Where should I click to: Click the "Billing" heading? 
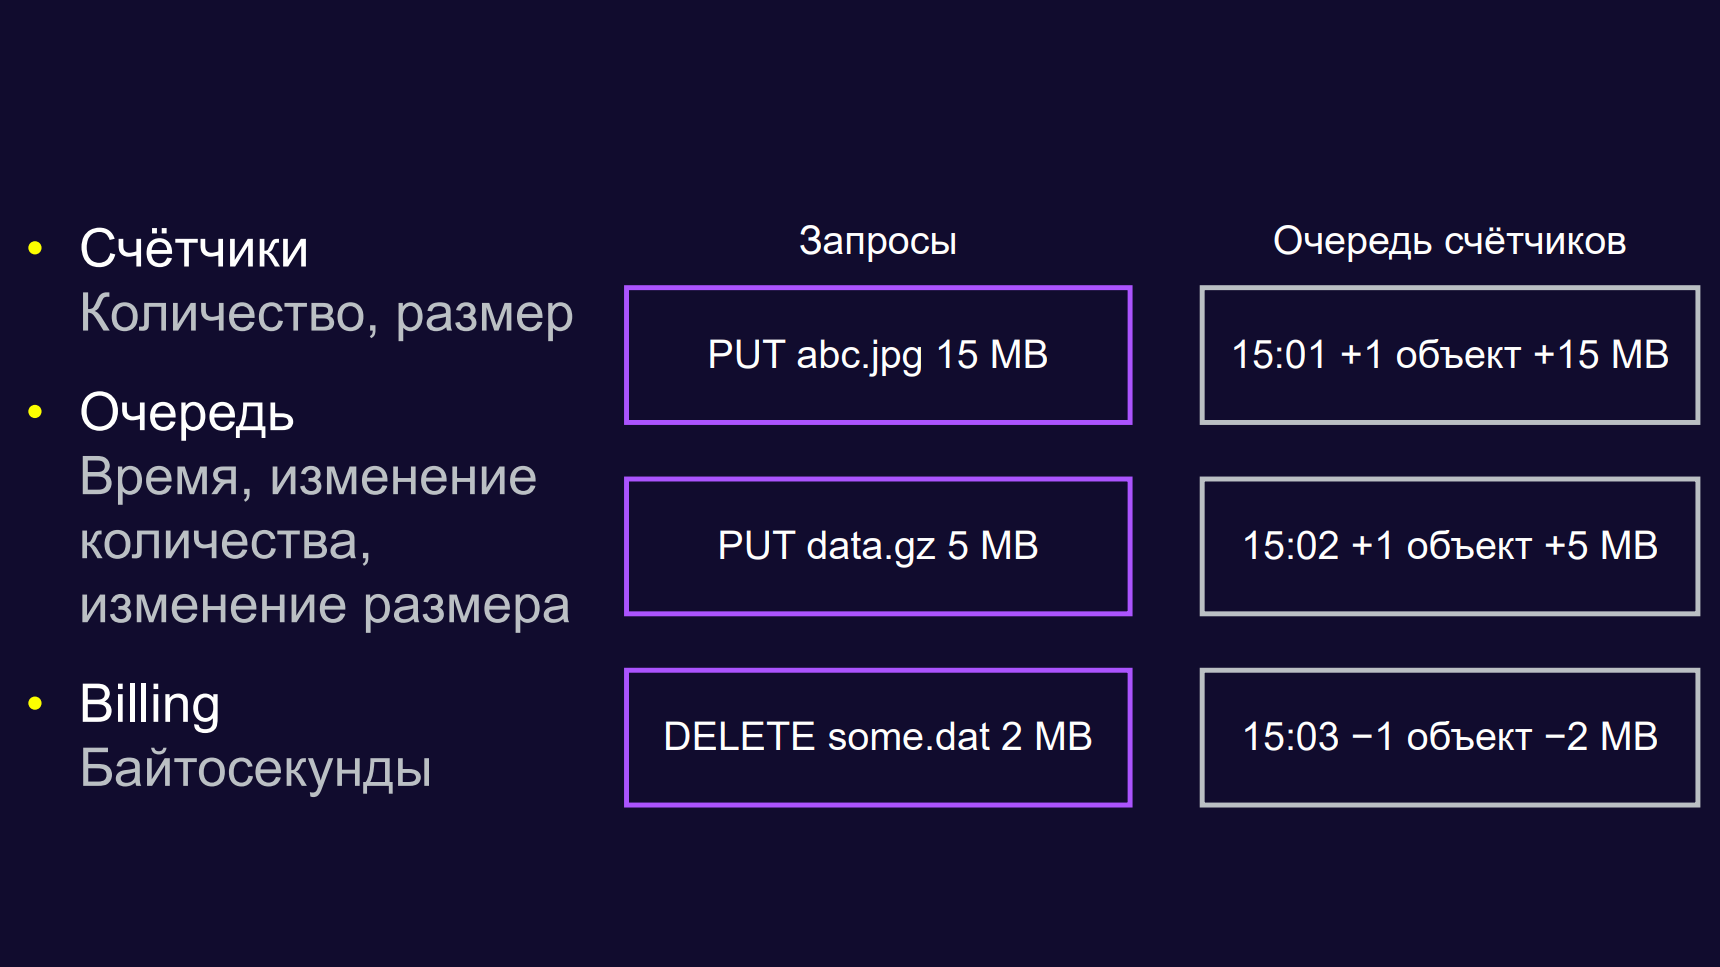(x=150, y=703)
